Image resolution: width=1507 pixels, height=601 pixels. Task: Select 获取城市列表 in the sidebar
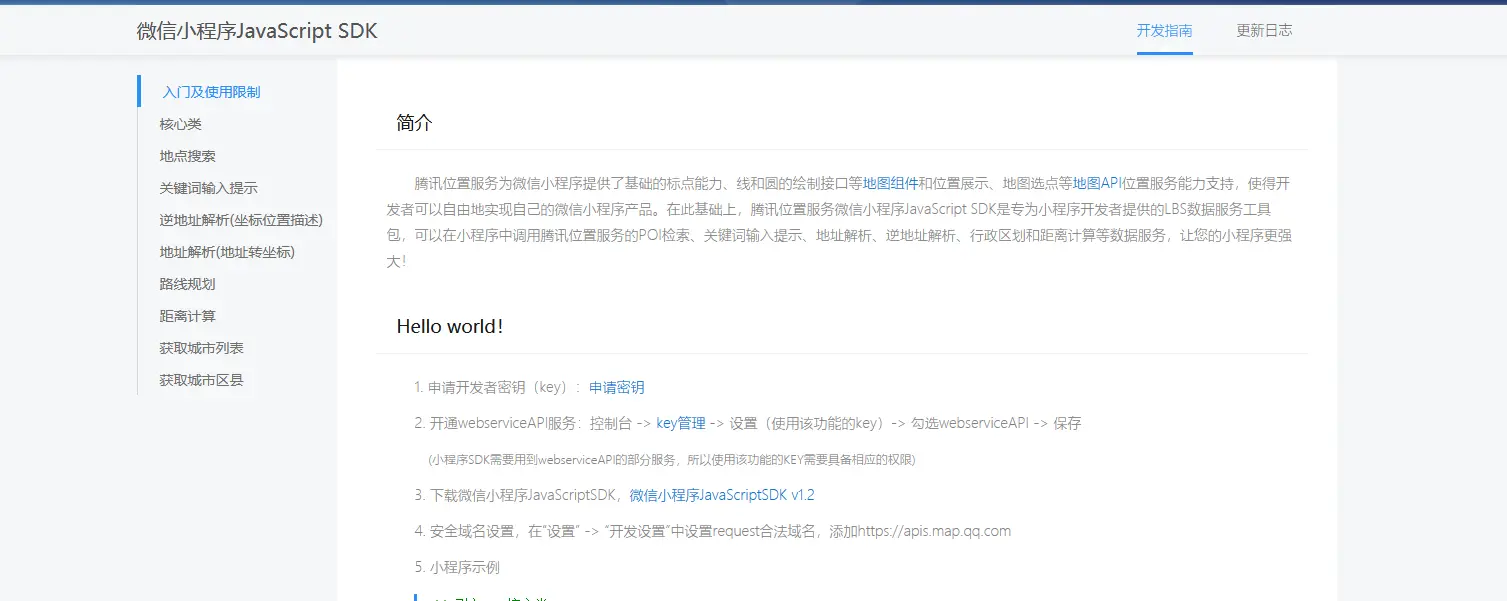201,348
